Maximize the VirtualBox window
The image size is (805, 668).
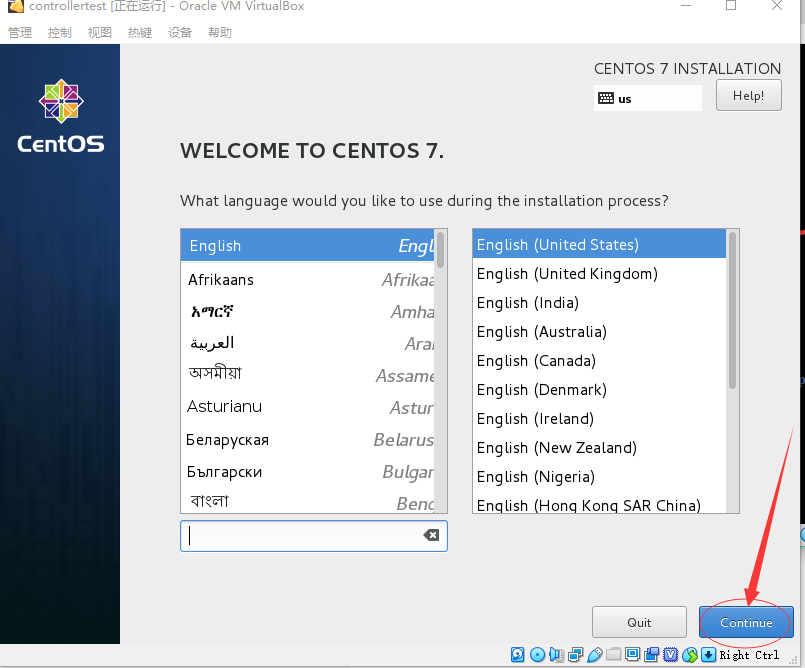[731, 6]
